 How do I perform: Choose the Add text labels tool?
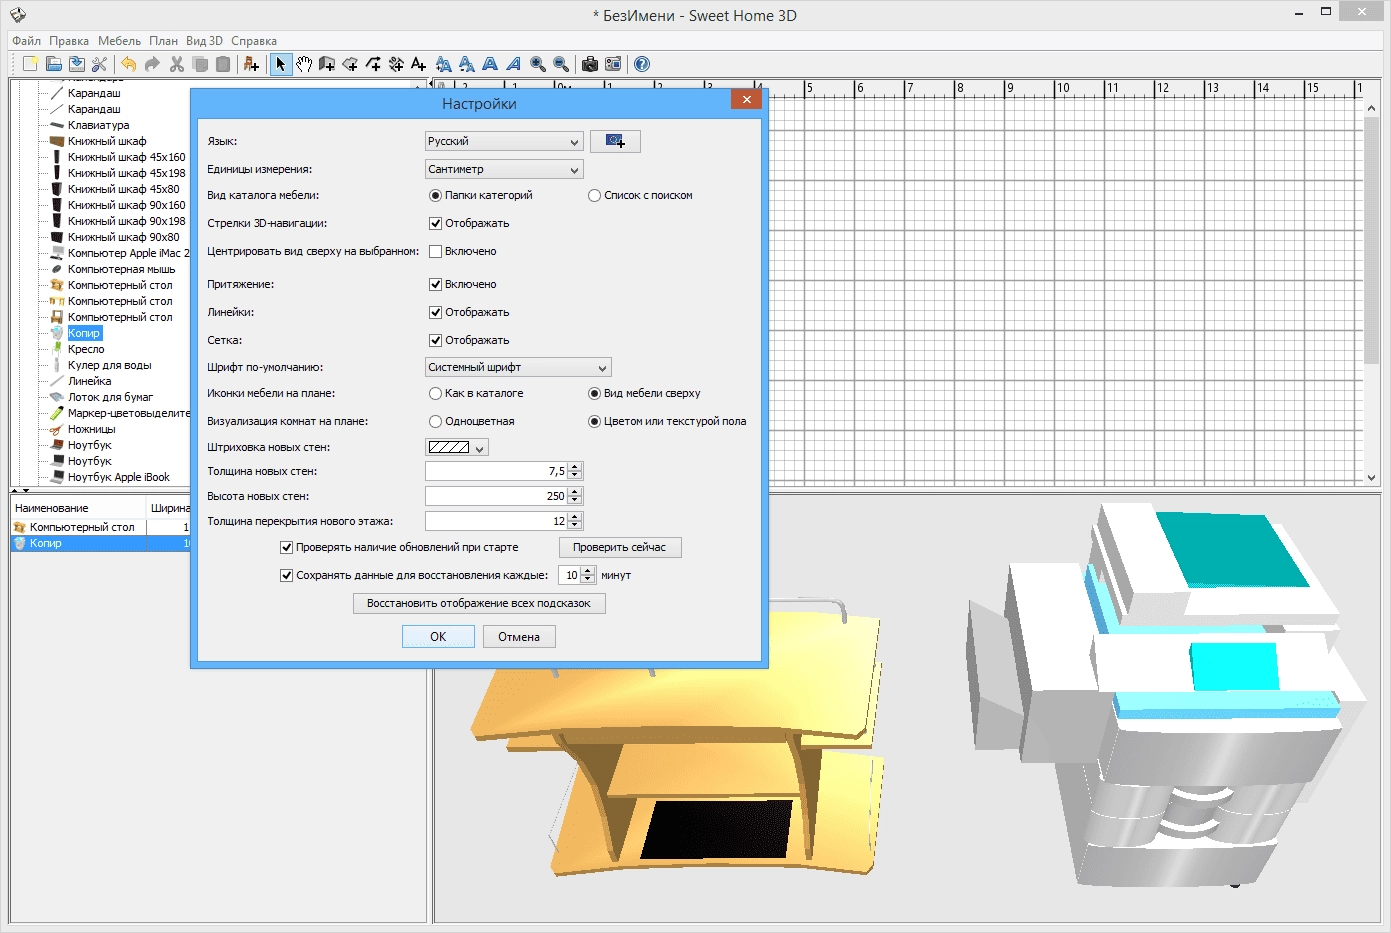418,64
